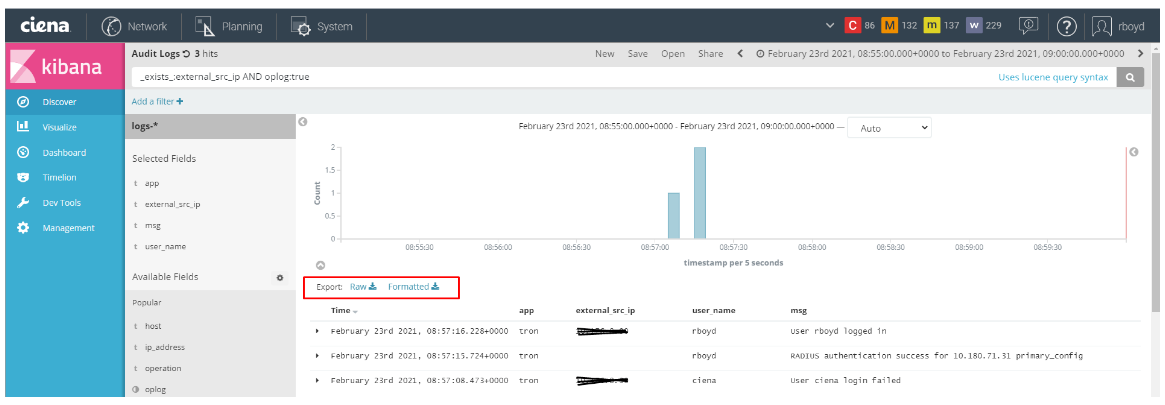The width and height of the screenshot is (1165, 405).
Task: Collapse the histogram chart with arrow
Action: click(x=321, y=266)
